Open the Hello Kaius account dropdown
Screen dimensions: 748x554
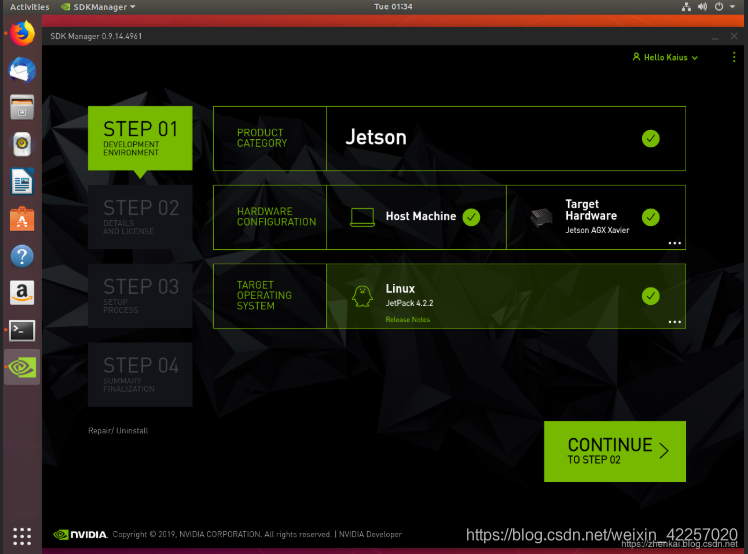point(665,57)
